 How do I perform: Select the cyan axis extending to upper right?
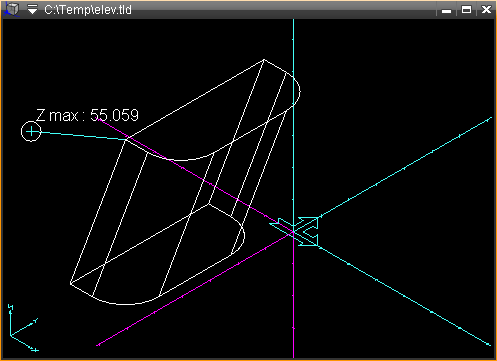405,168
